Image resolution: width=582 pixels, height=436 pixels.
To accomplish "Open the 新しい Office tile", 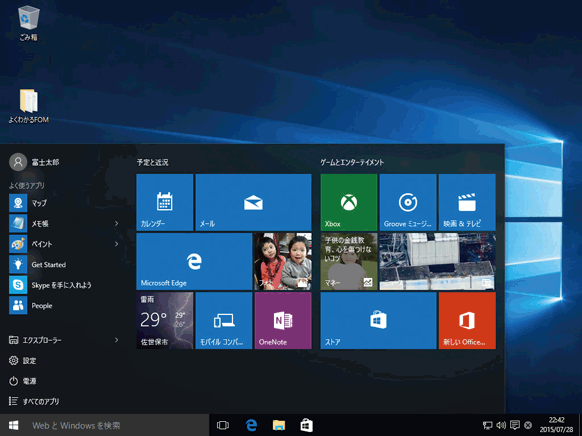I will (467, 320).
